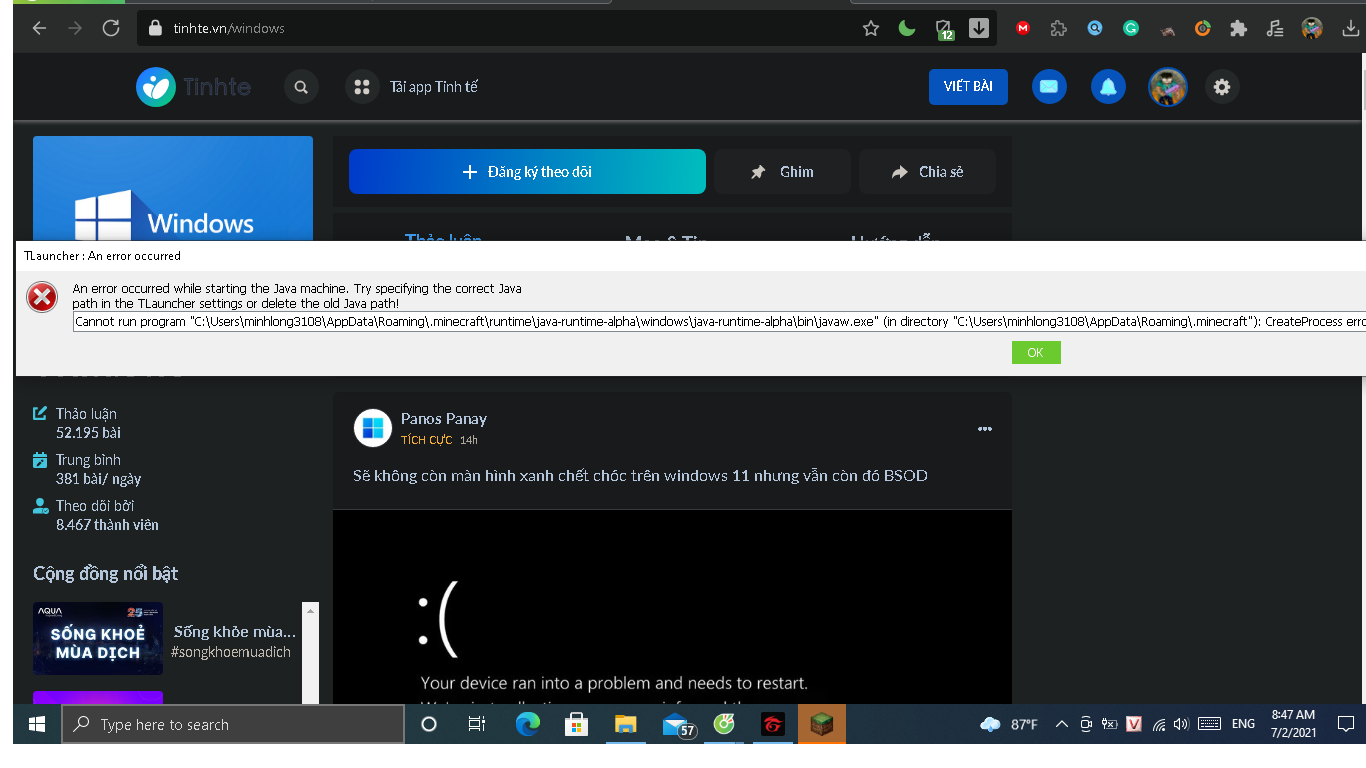1366x768 pixels.
Task: Open the site settings gear icon
Action: [x=1222, y=87]
